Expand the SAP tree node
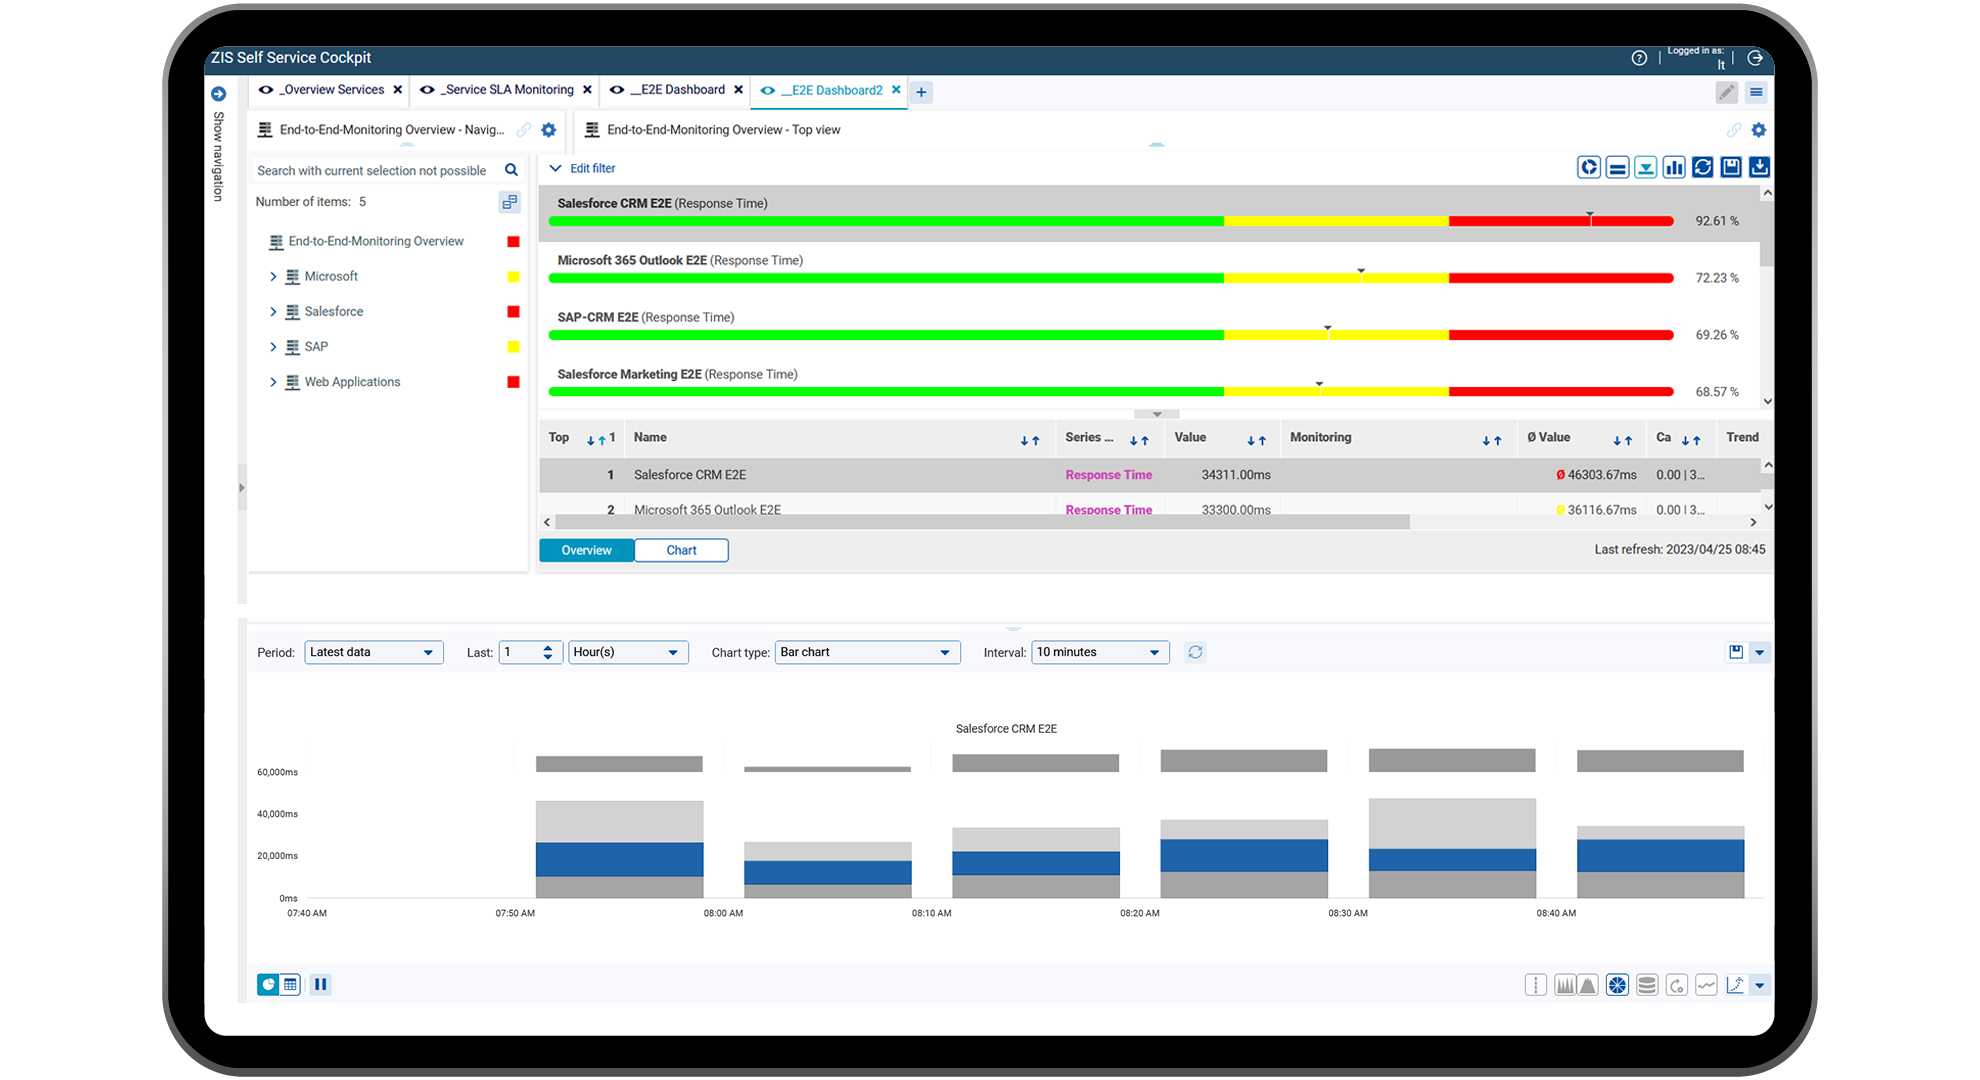This screenshot has width=1980, height=1080. pos(273,347)
